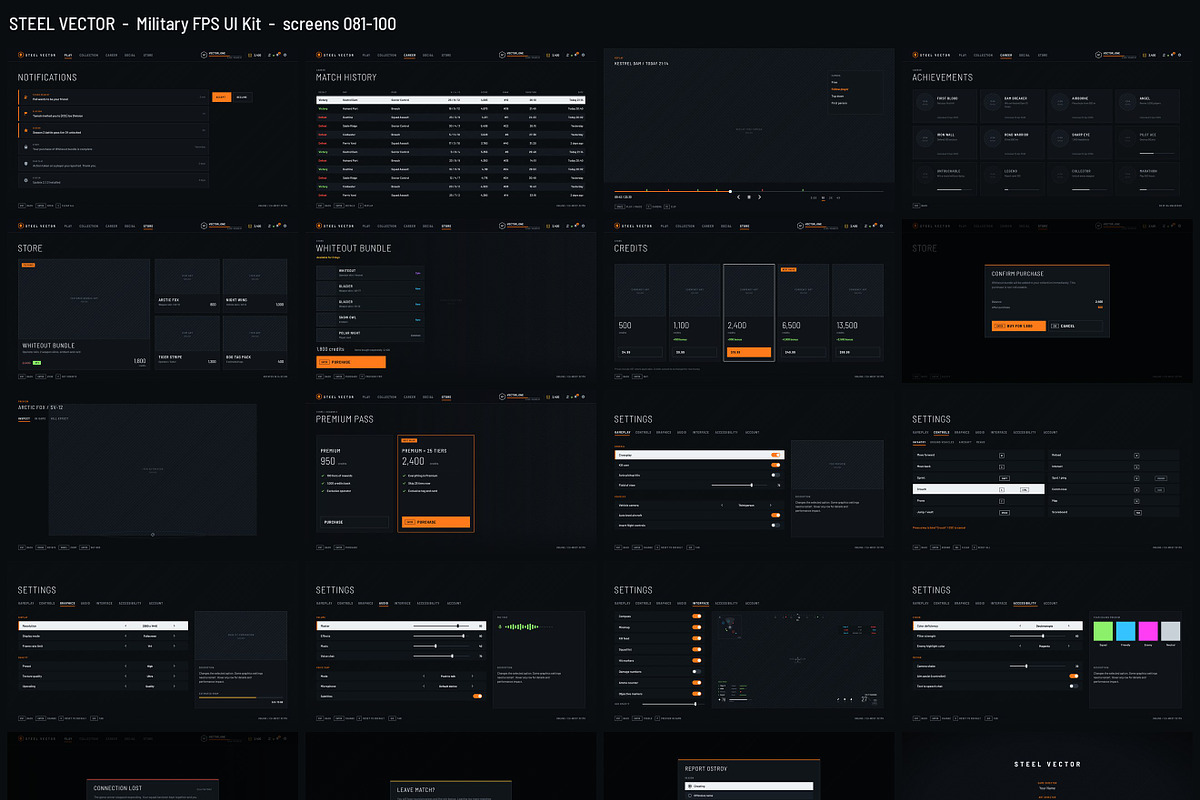Click the microphone icon in Audio mic test
This screenshot has height=800, width=1200.
tap(501, 627)
